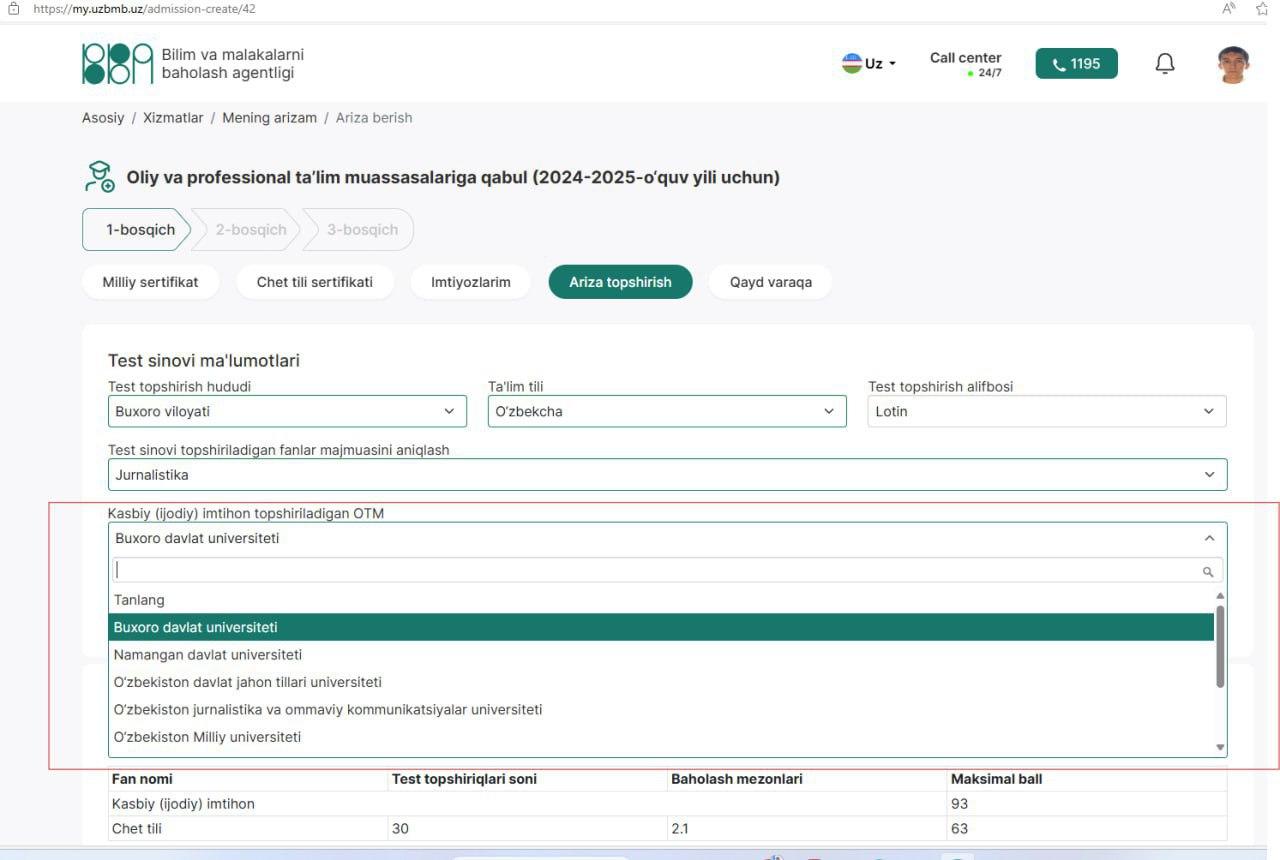
Task: Open the Jurnalistika subject set dropdown
Action: 667,474
